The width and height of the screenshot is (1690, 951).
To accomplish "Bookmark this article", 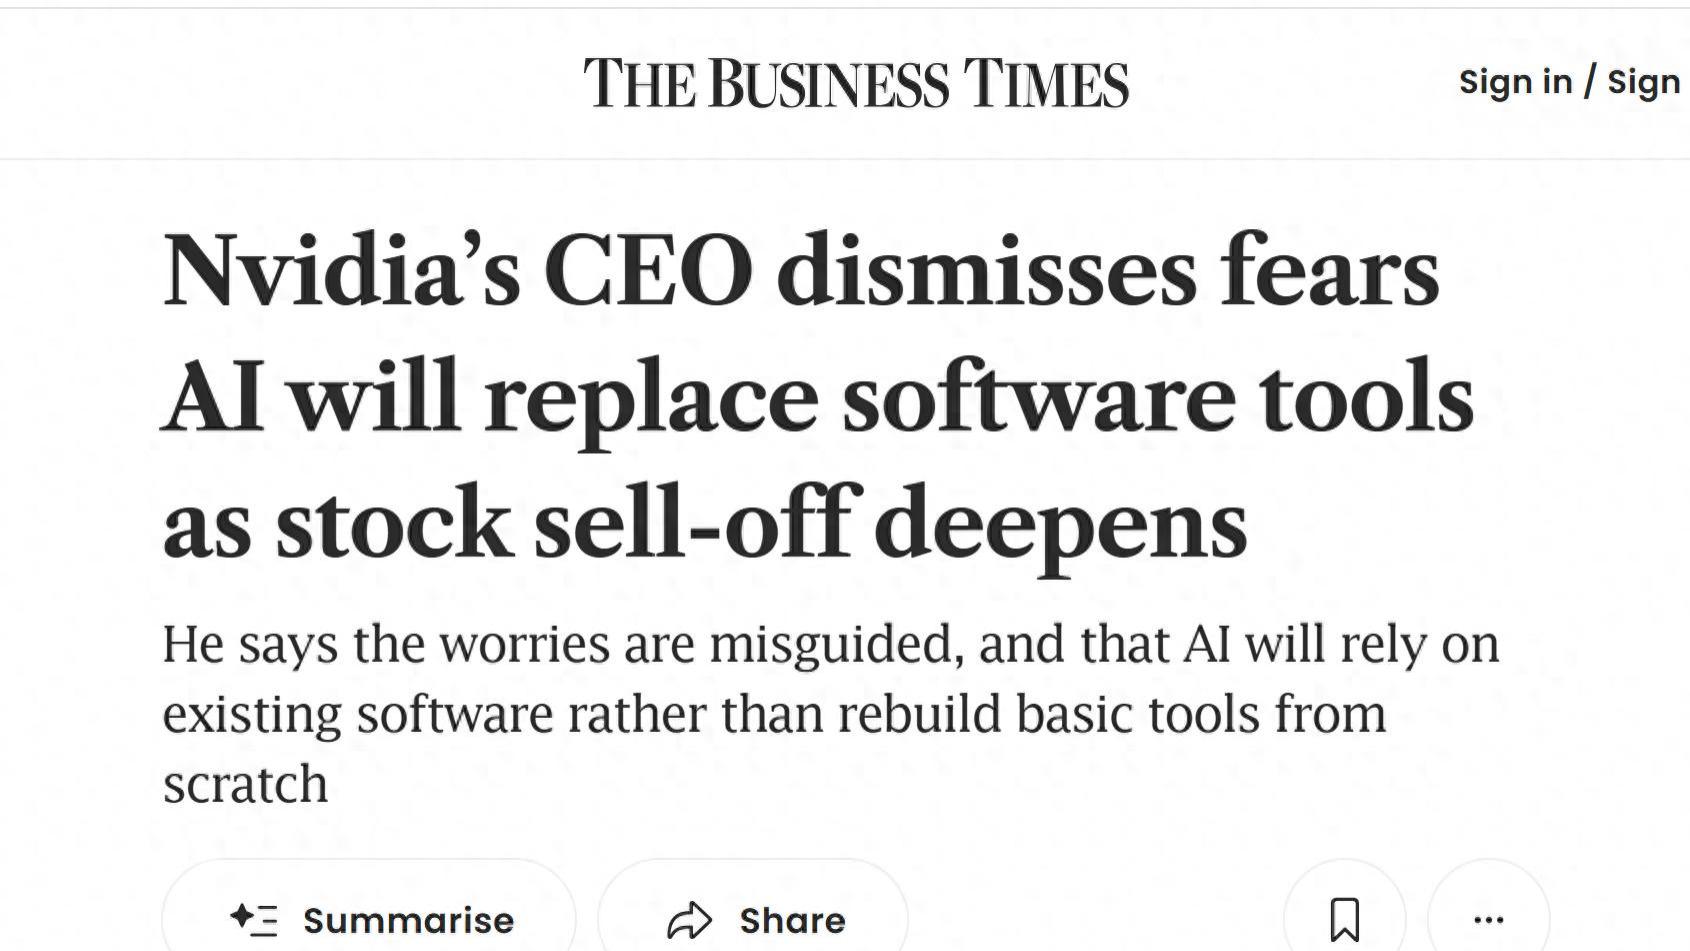I will (x=1344, y=919).
